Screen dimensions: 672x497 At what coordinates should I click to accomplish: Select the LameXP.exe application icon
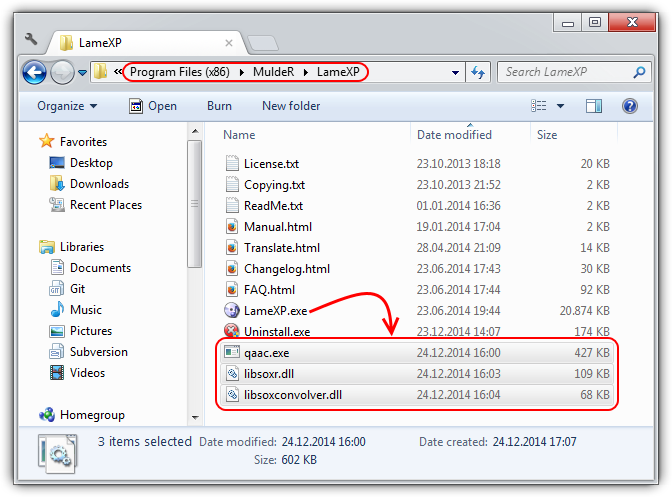[x=232, y=311]
